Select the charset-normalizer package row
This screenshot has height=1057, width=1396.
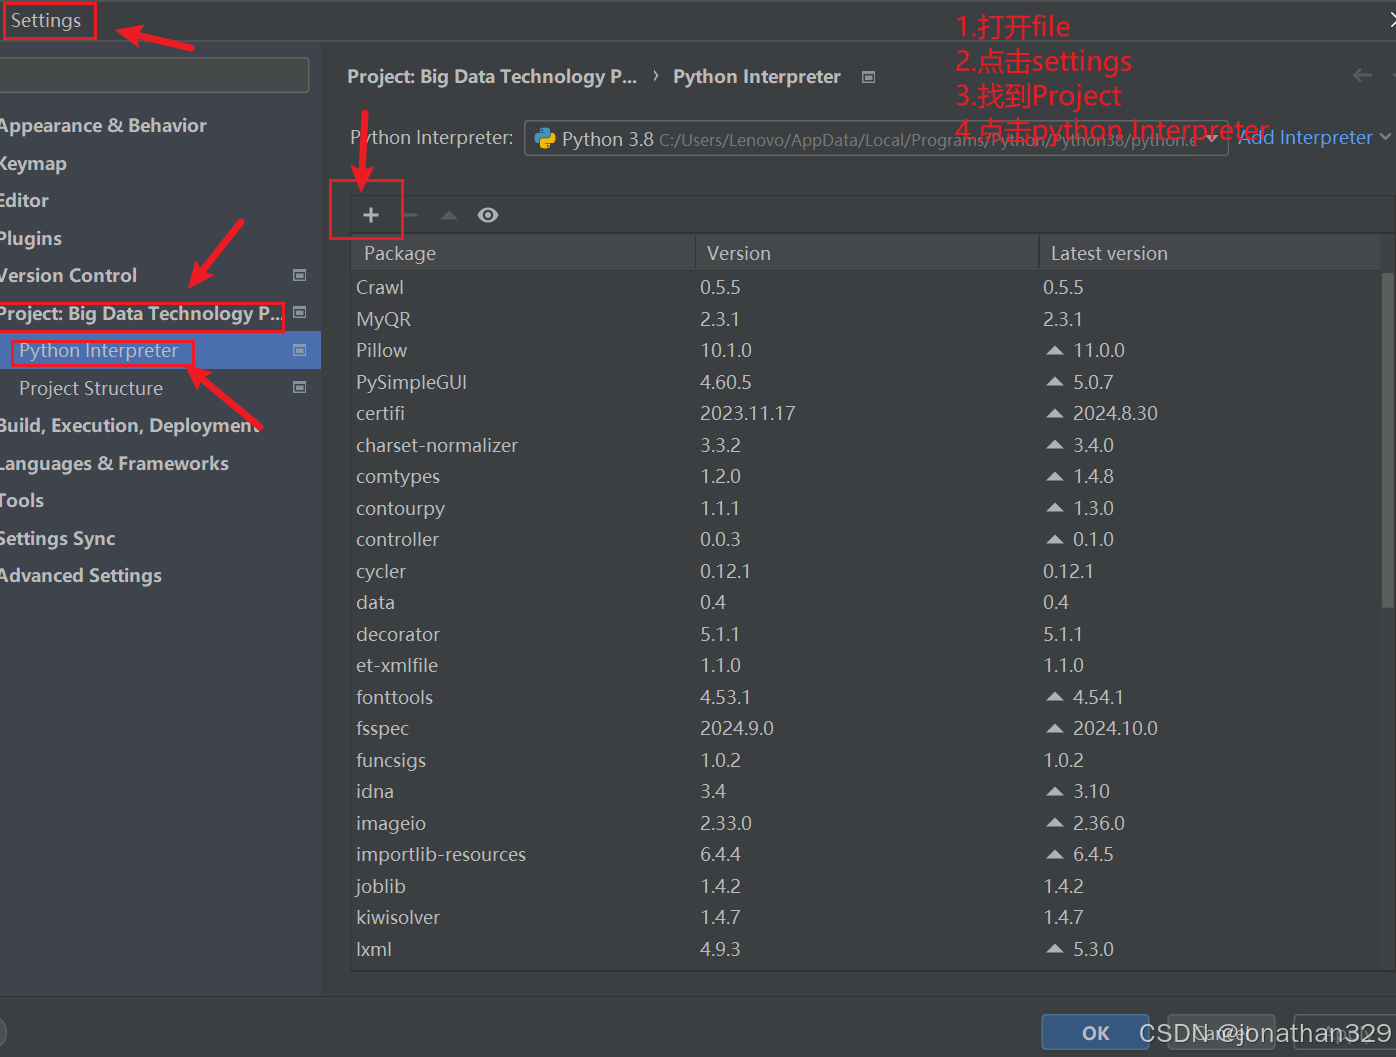click(x=866, y=445)
